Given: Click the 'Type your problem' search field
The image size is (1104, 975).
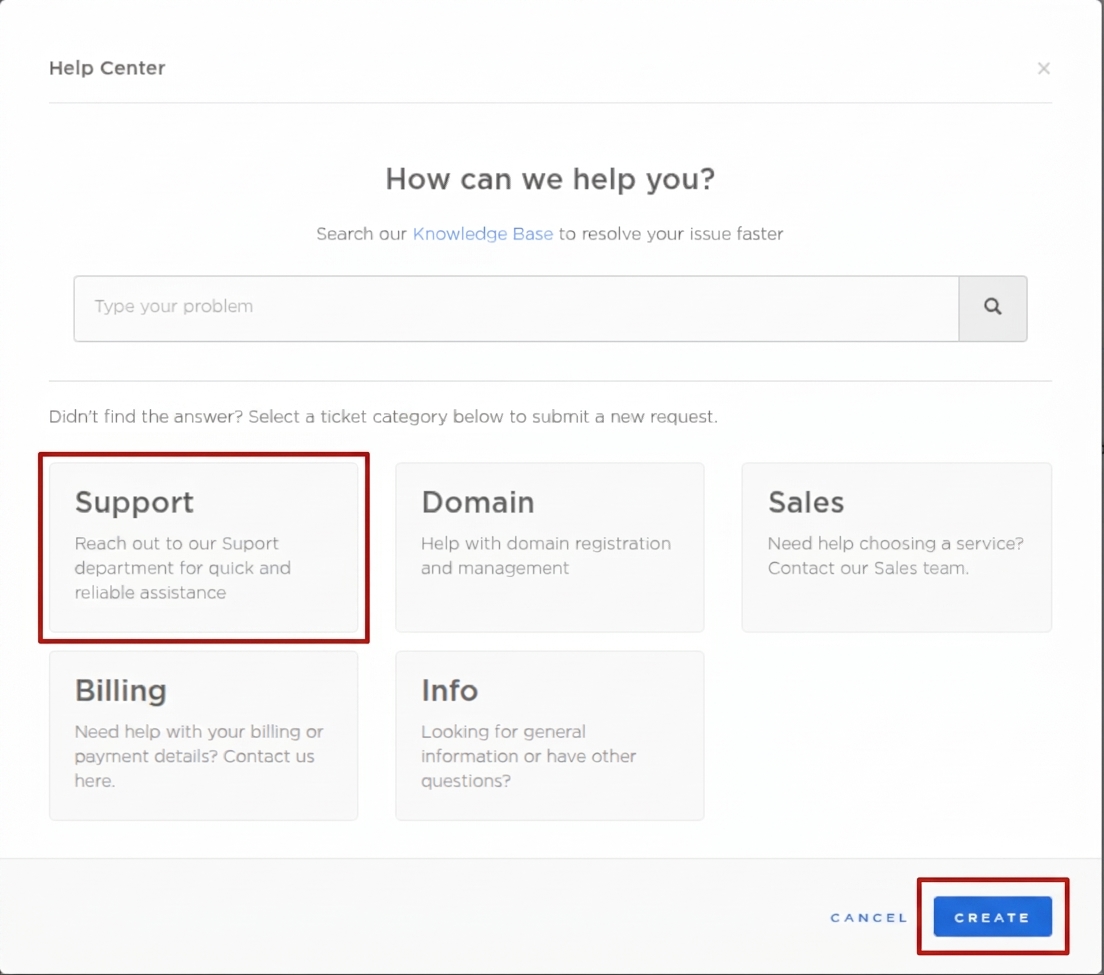Looking at the screenshot, I should pyautogui.click(x=516, y=308).
